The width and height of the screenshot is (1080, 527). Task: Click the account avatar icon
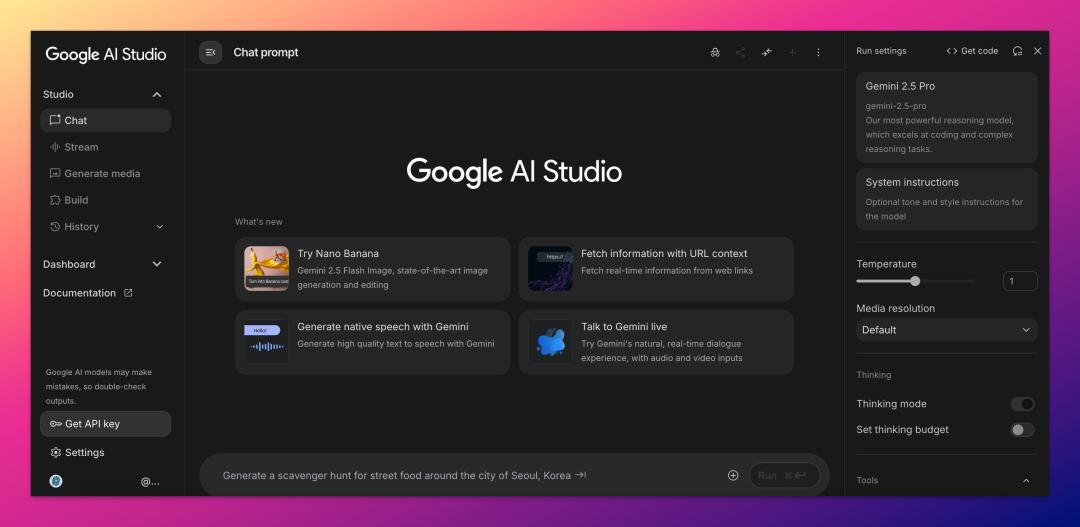(x=56, y=481)
